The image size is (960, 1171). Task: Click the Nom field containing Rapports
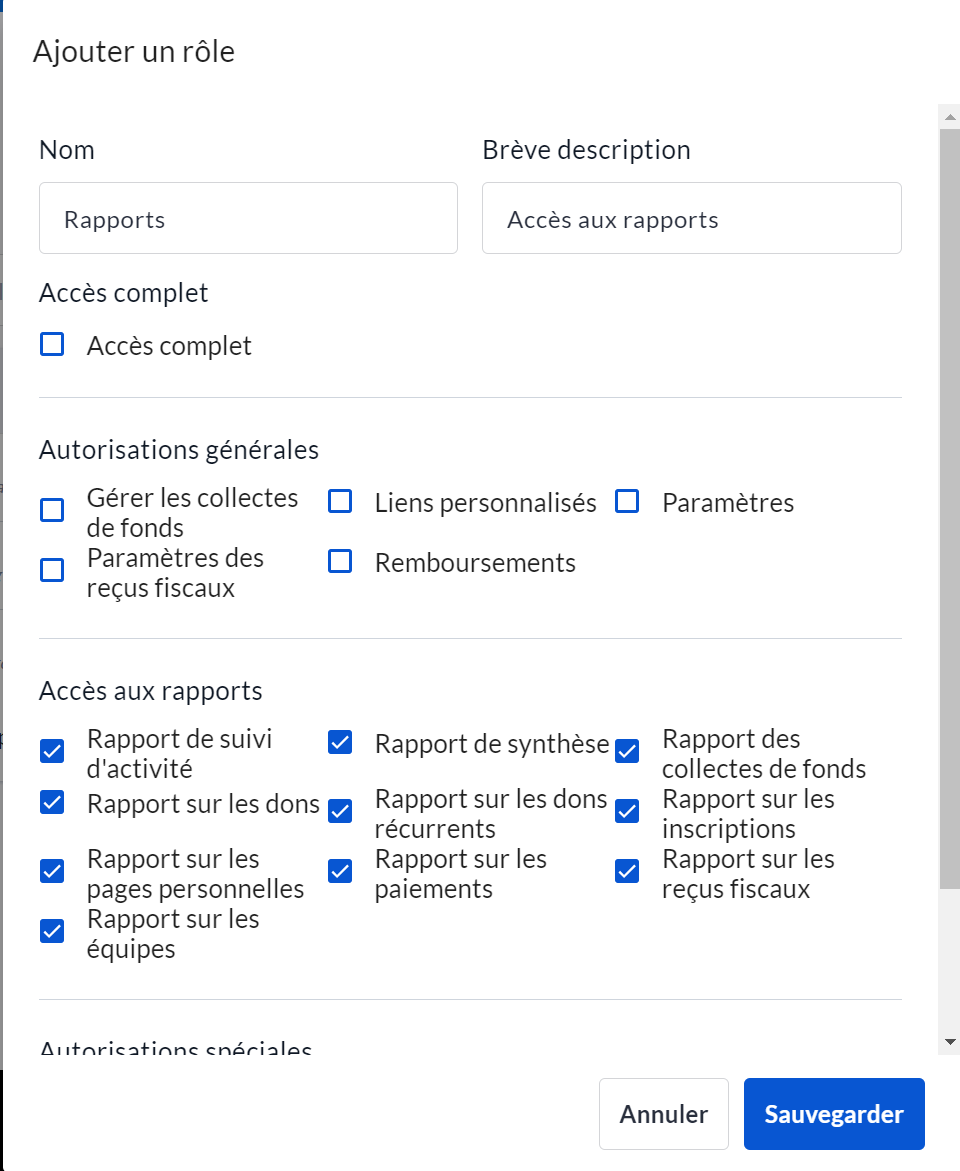[x=248, y=218]
